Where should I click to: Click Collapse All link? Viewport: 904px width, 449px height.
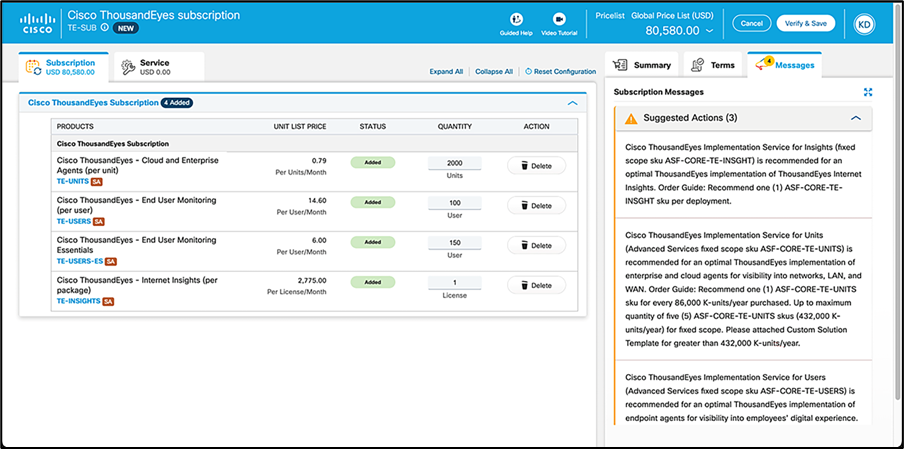point(494,72)
